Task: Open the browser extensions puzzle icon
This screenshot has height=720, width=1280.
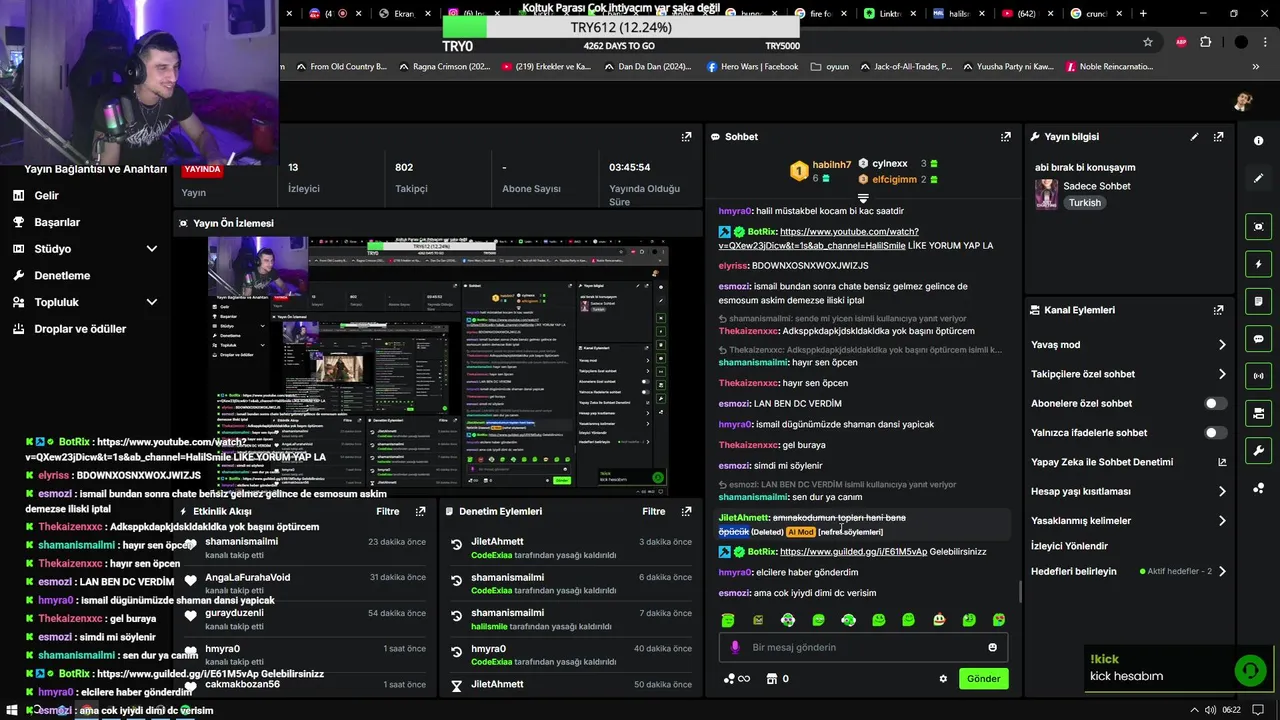Action: pos(1205,42)
